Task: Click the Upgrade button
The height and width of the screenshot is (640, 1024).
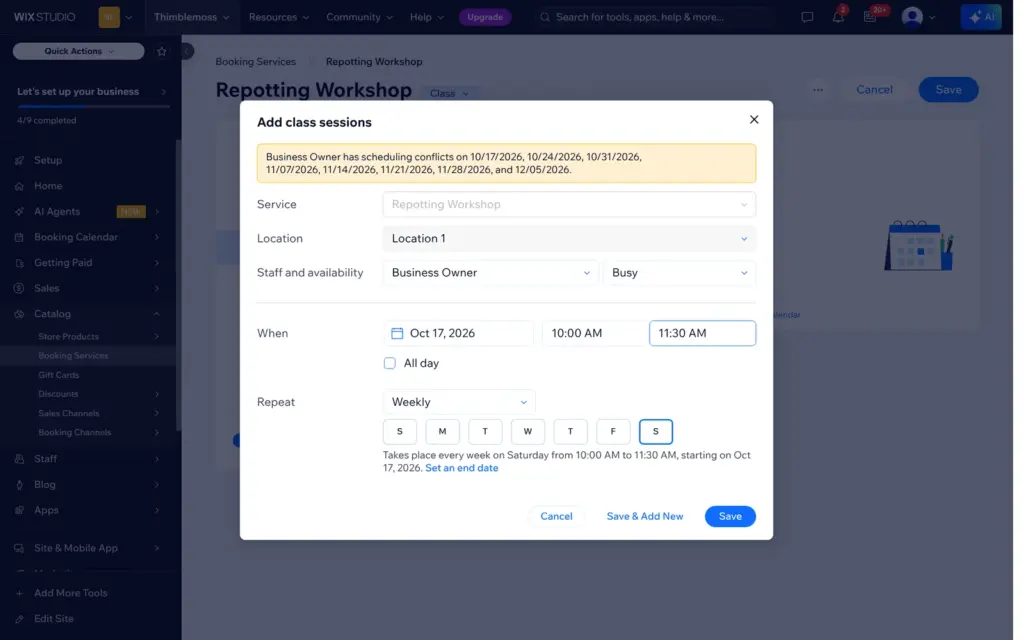Action: pos(485,17)
